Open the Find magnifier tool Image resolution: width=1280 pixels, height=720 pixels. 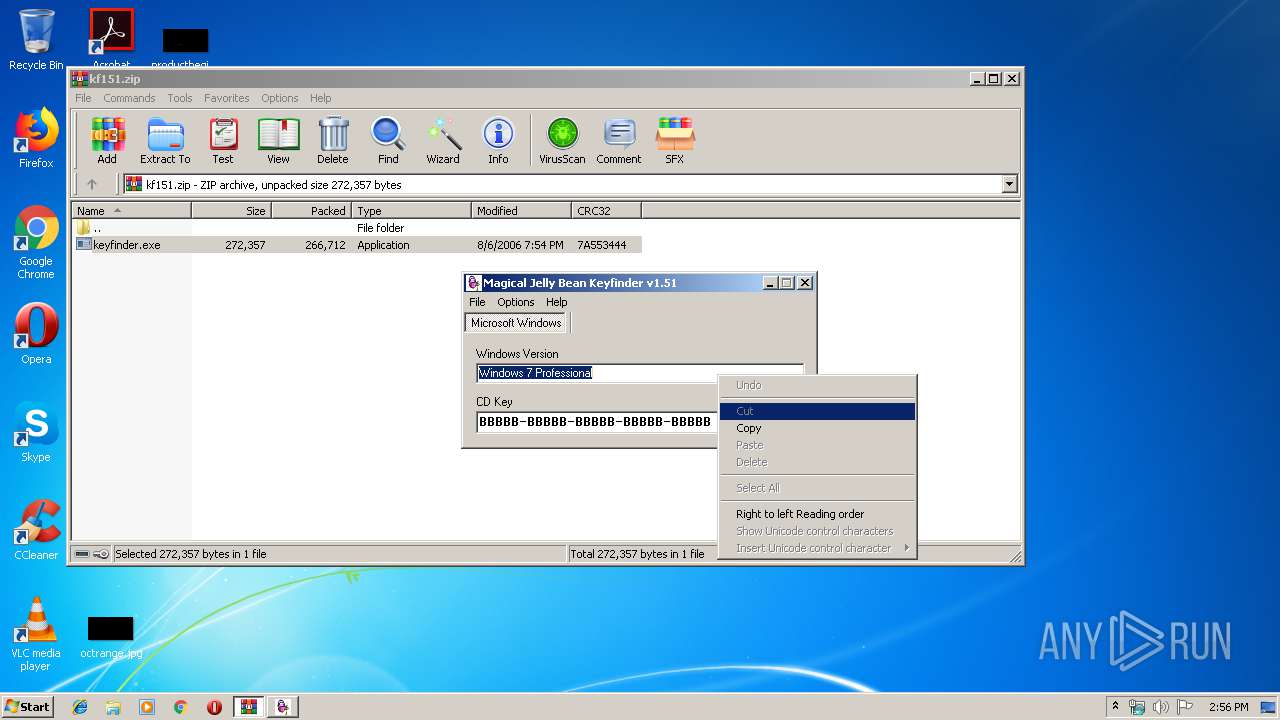tap(388, 140)
